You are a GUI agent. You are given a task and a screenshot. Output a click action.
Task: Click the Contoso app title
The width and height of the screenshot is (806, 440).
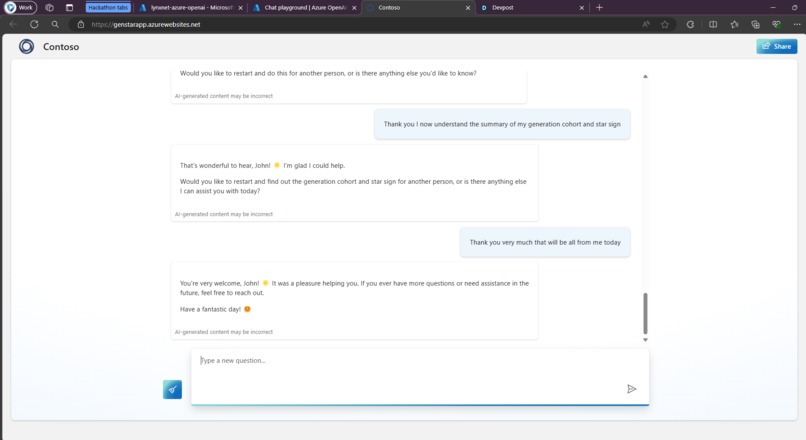pos(61,47)
